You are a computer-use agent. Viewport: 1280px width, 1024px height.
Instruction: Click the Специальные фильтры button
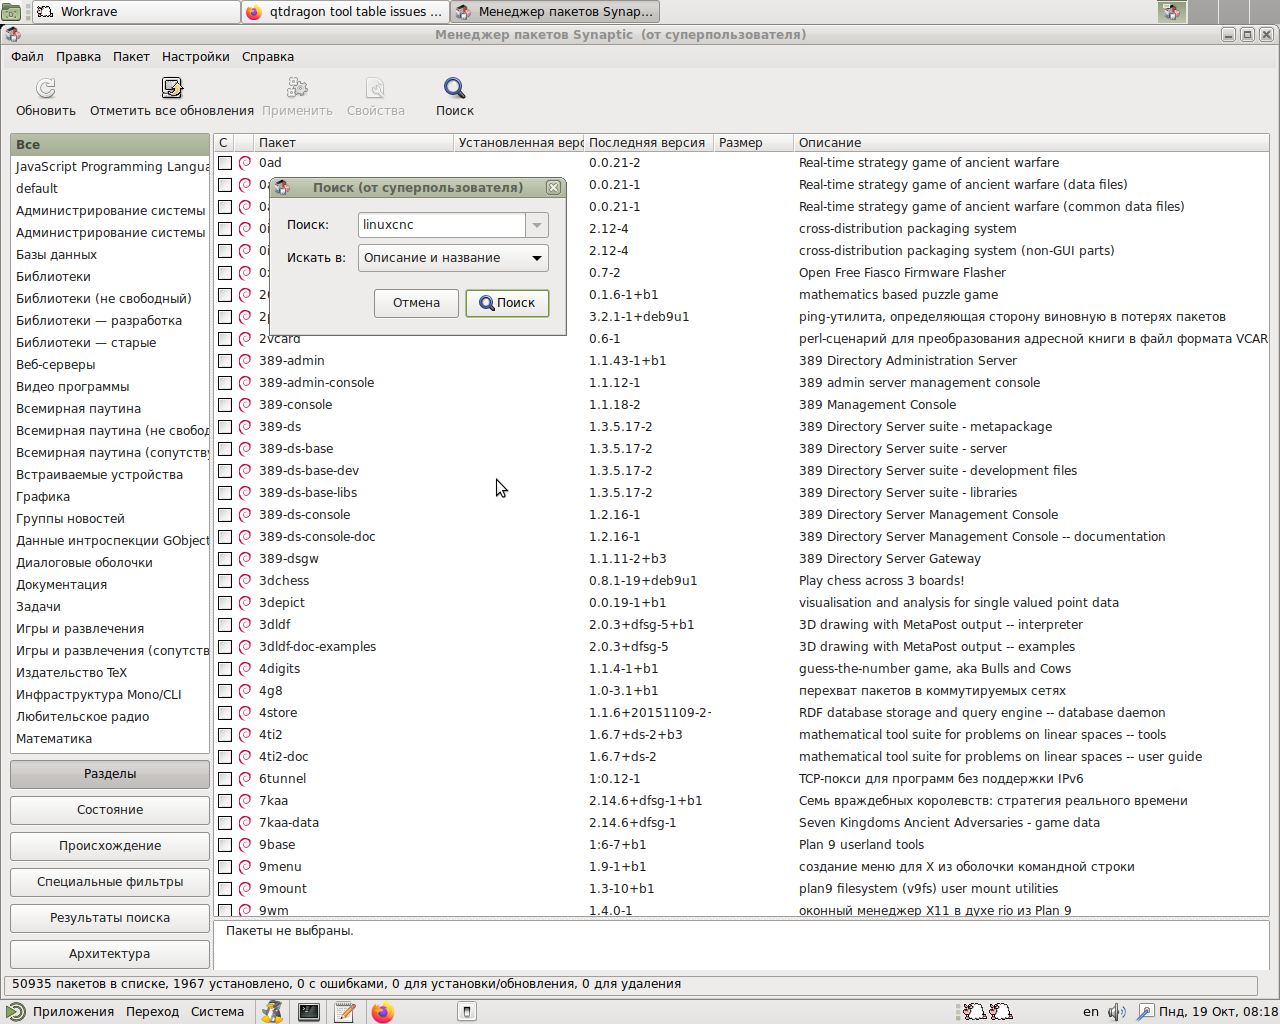point(110,882)
